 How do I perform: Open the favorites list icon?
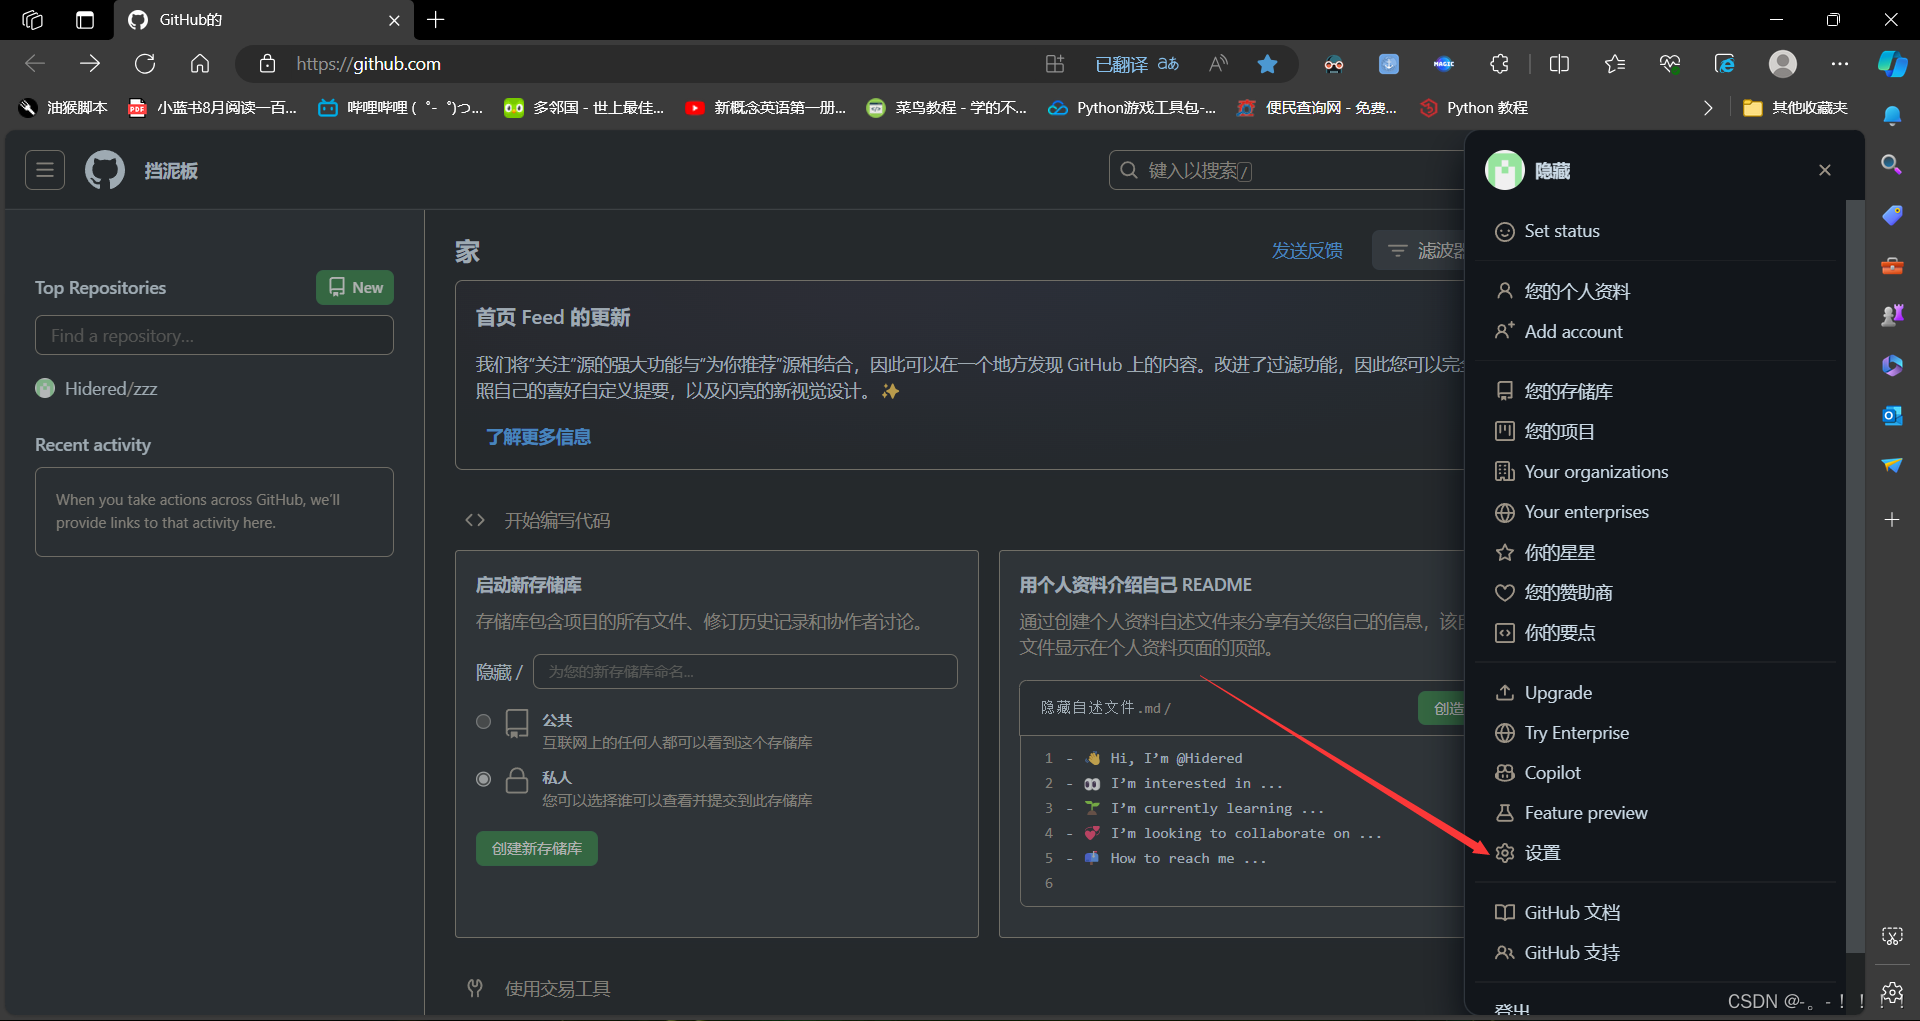[x=1614, y=64]
